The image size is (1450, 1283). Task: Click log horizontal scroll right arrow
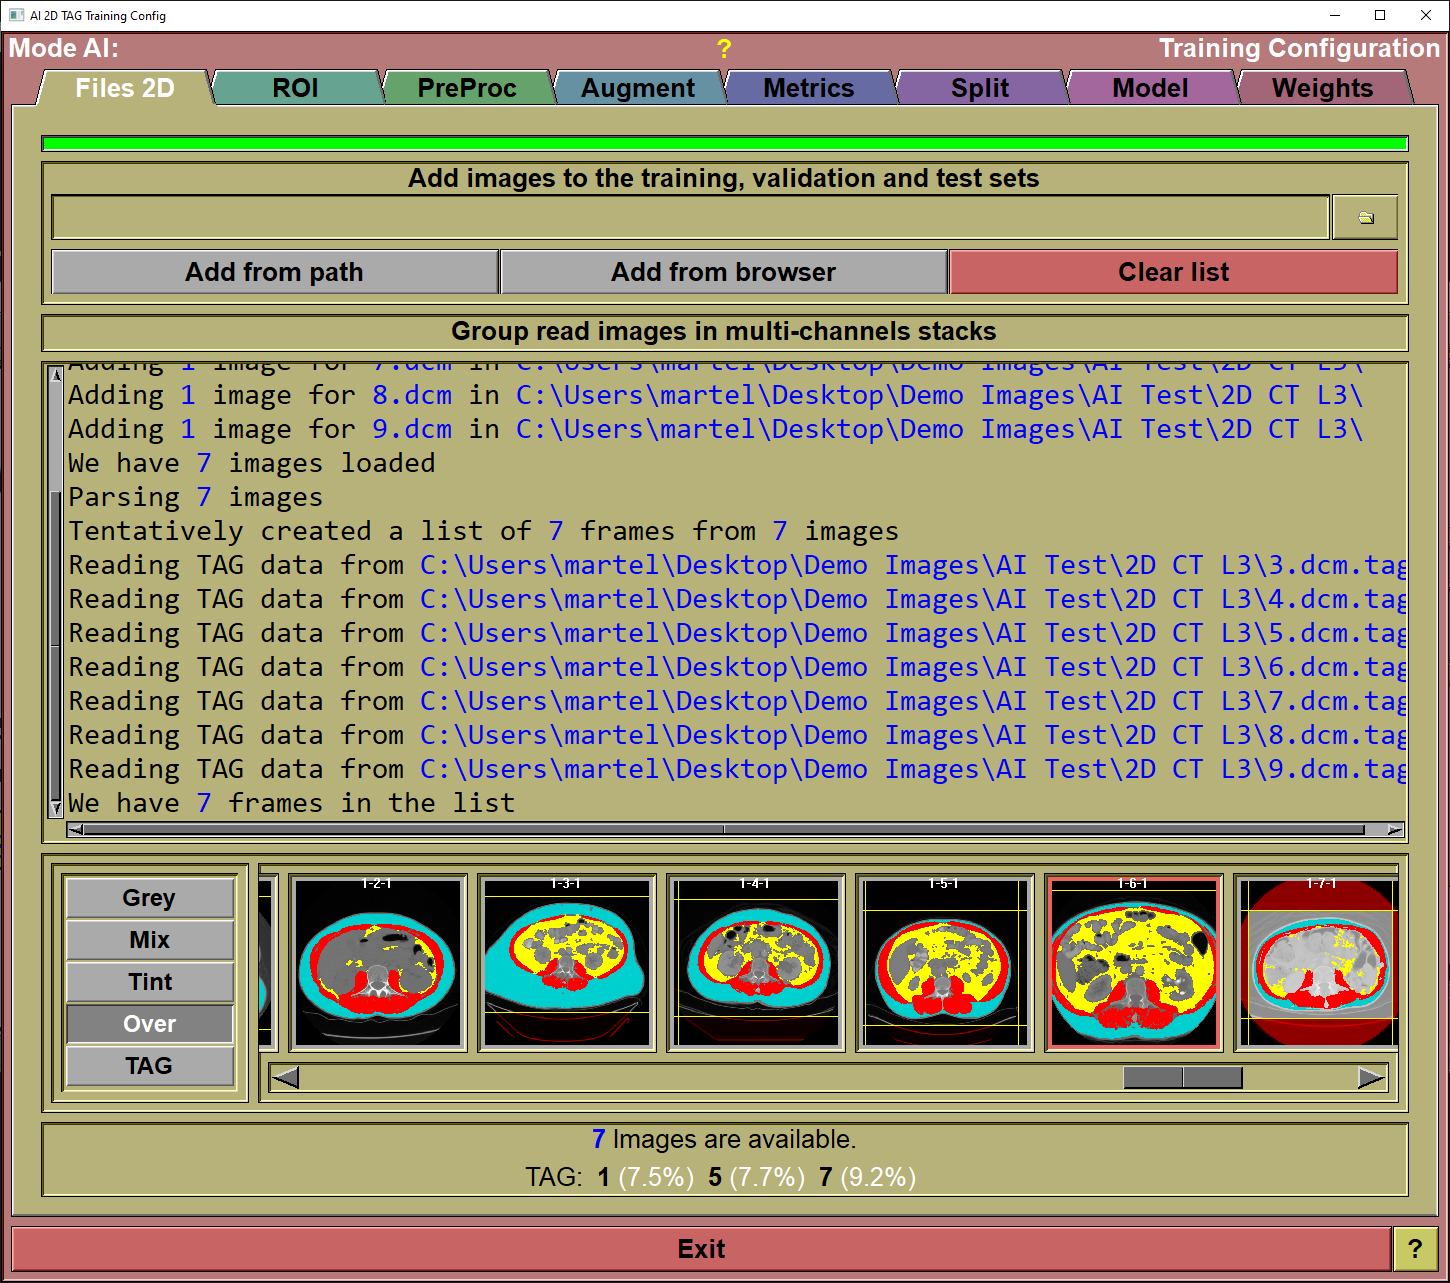1394,830
